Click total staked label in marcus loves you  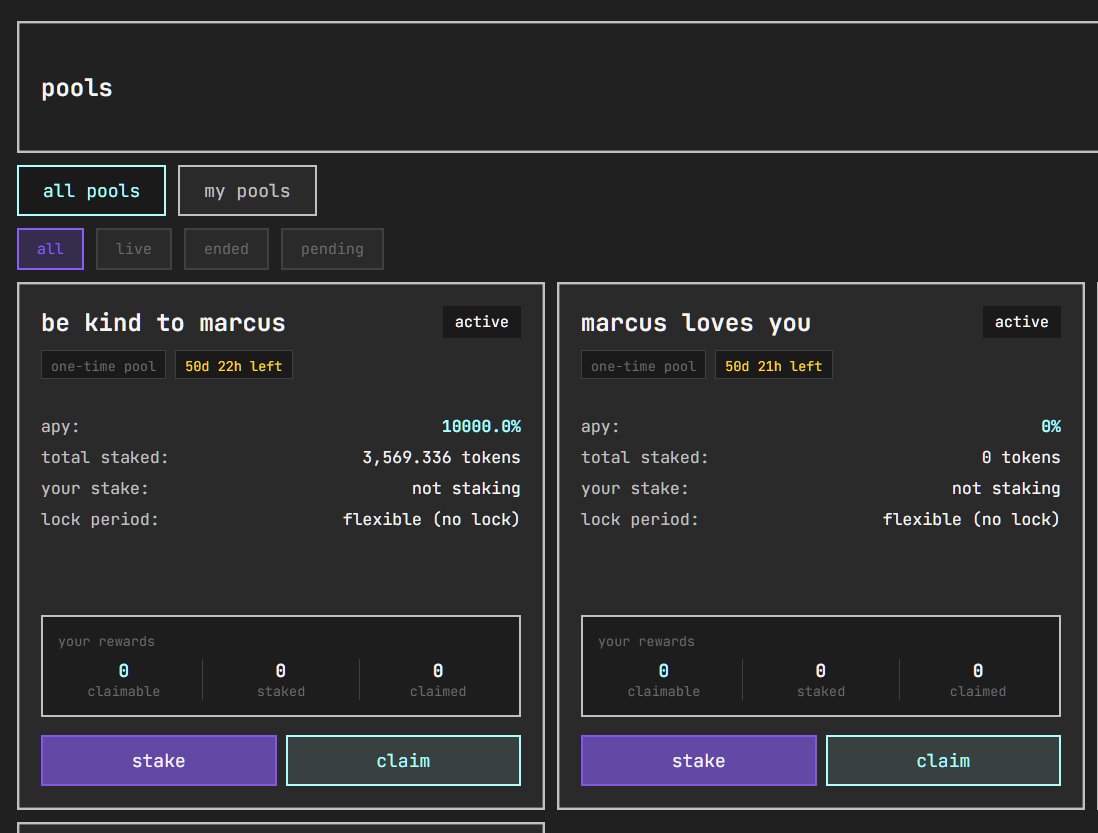tap(645, 457)
